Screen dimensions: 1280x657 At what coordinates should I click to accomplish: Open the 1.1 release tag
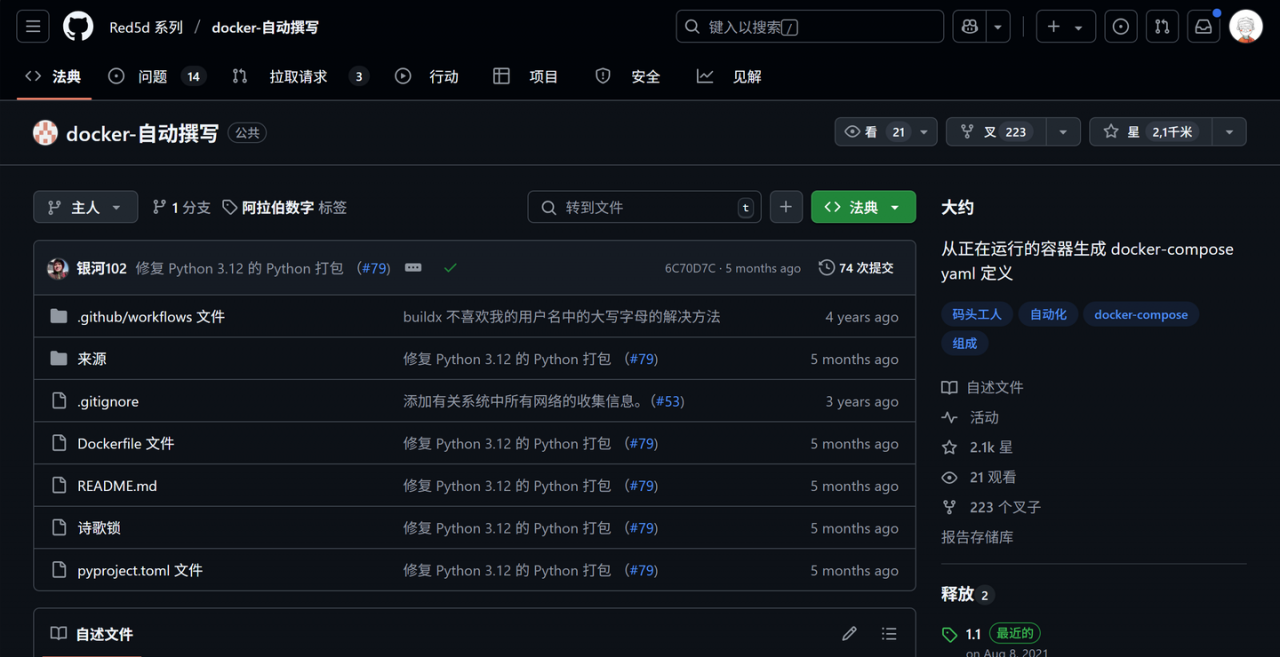pos(973,634)
